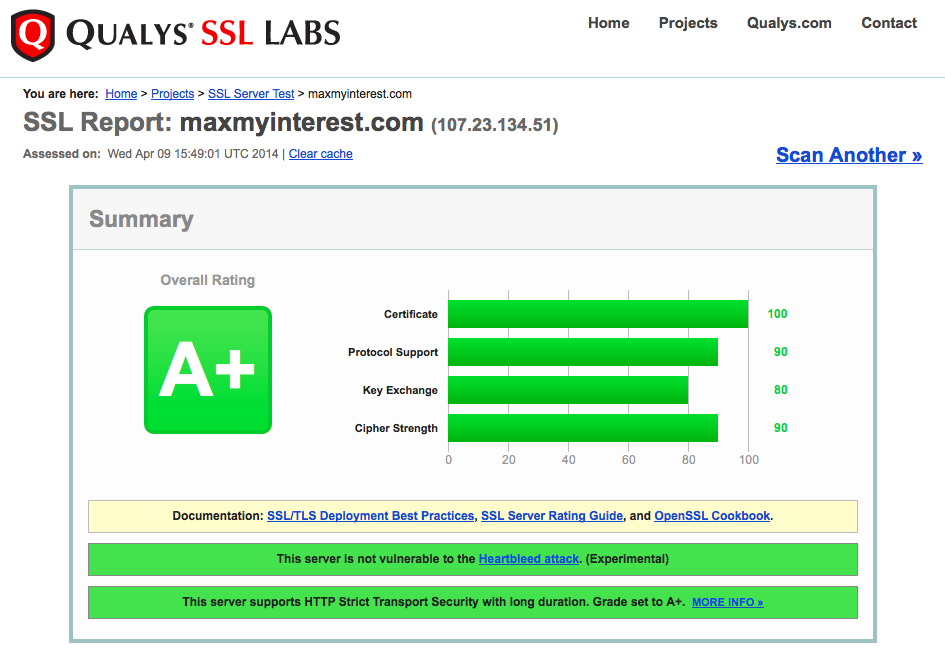Click the Protocol Support score bar
This screenshot has height=654, width=945.
click(x=583, y=352)
